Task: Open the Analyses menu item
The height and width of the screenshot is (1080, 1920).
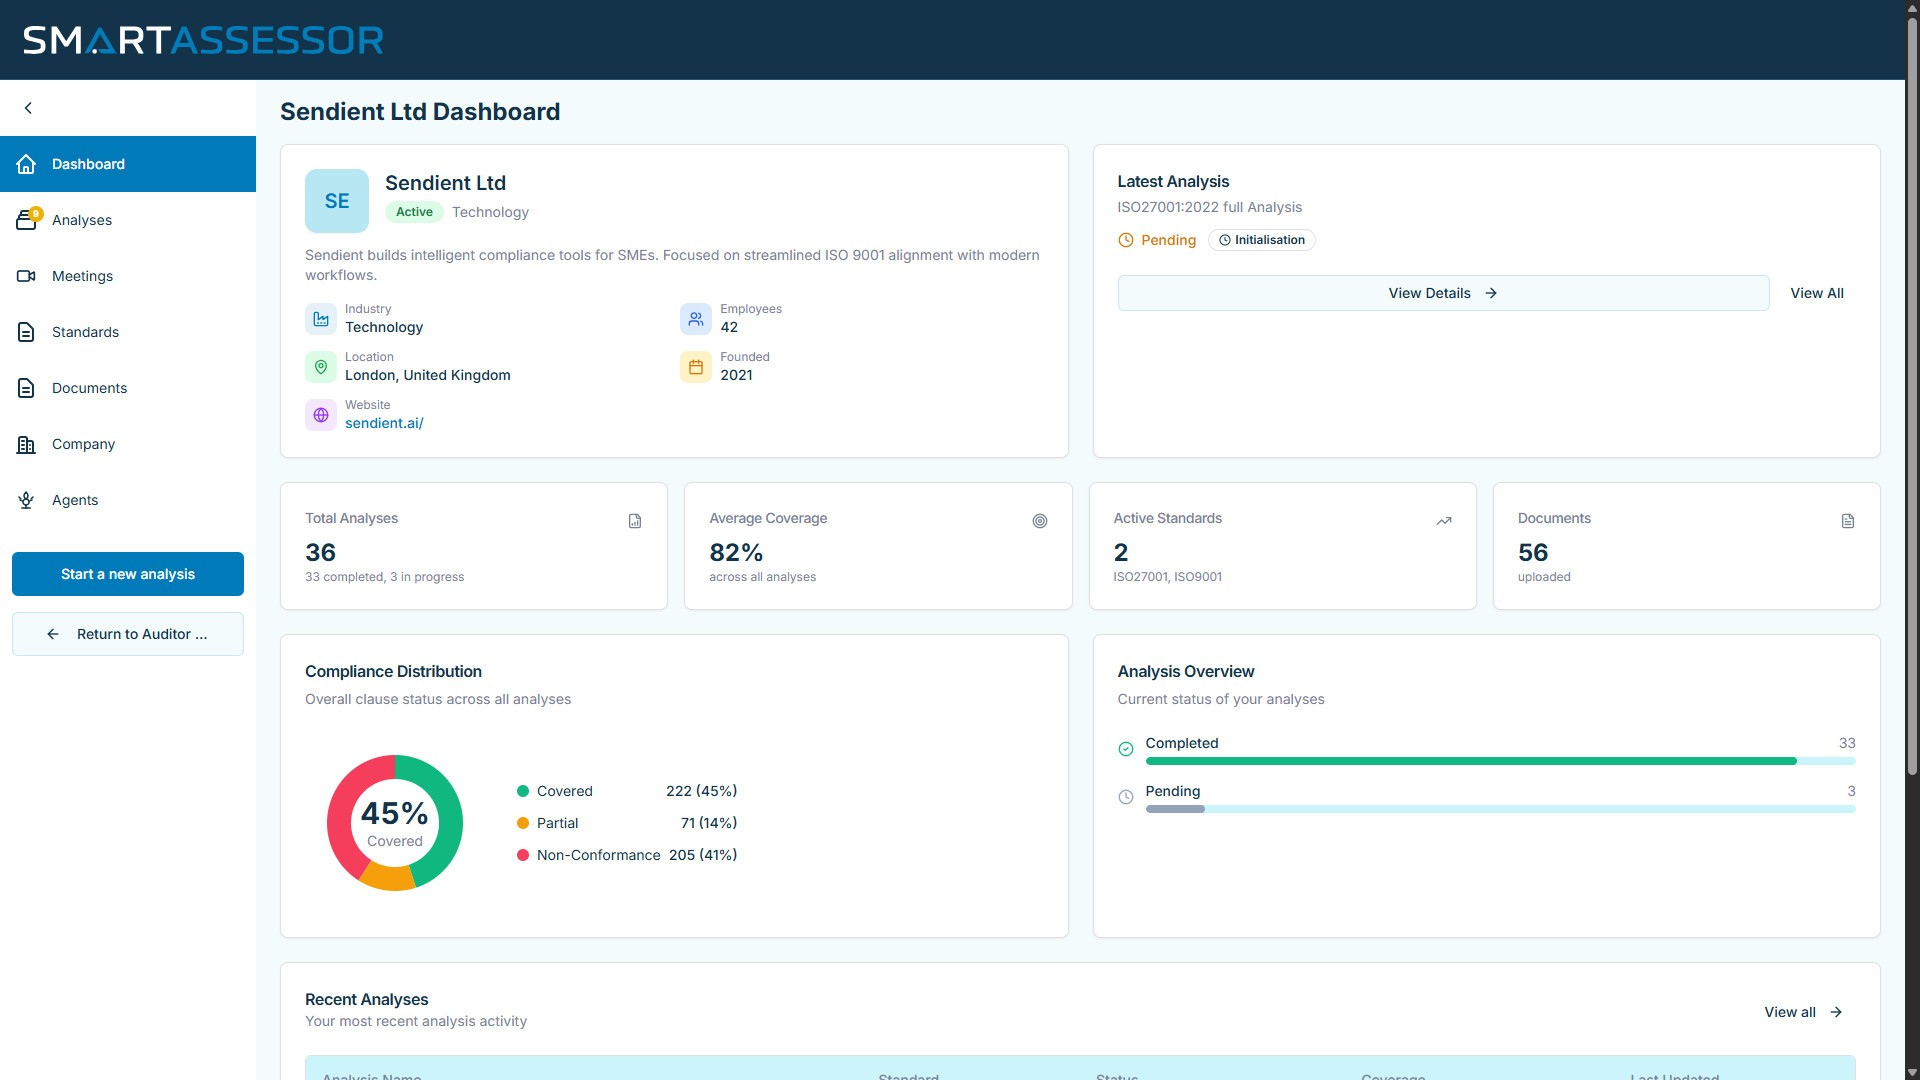Action: tap(82, 220)
